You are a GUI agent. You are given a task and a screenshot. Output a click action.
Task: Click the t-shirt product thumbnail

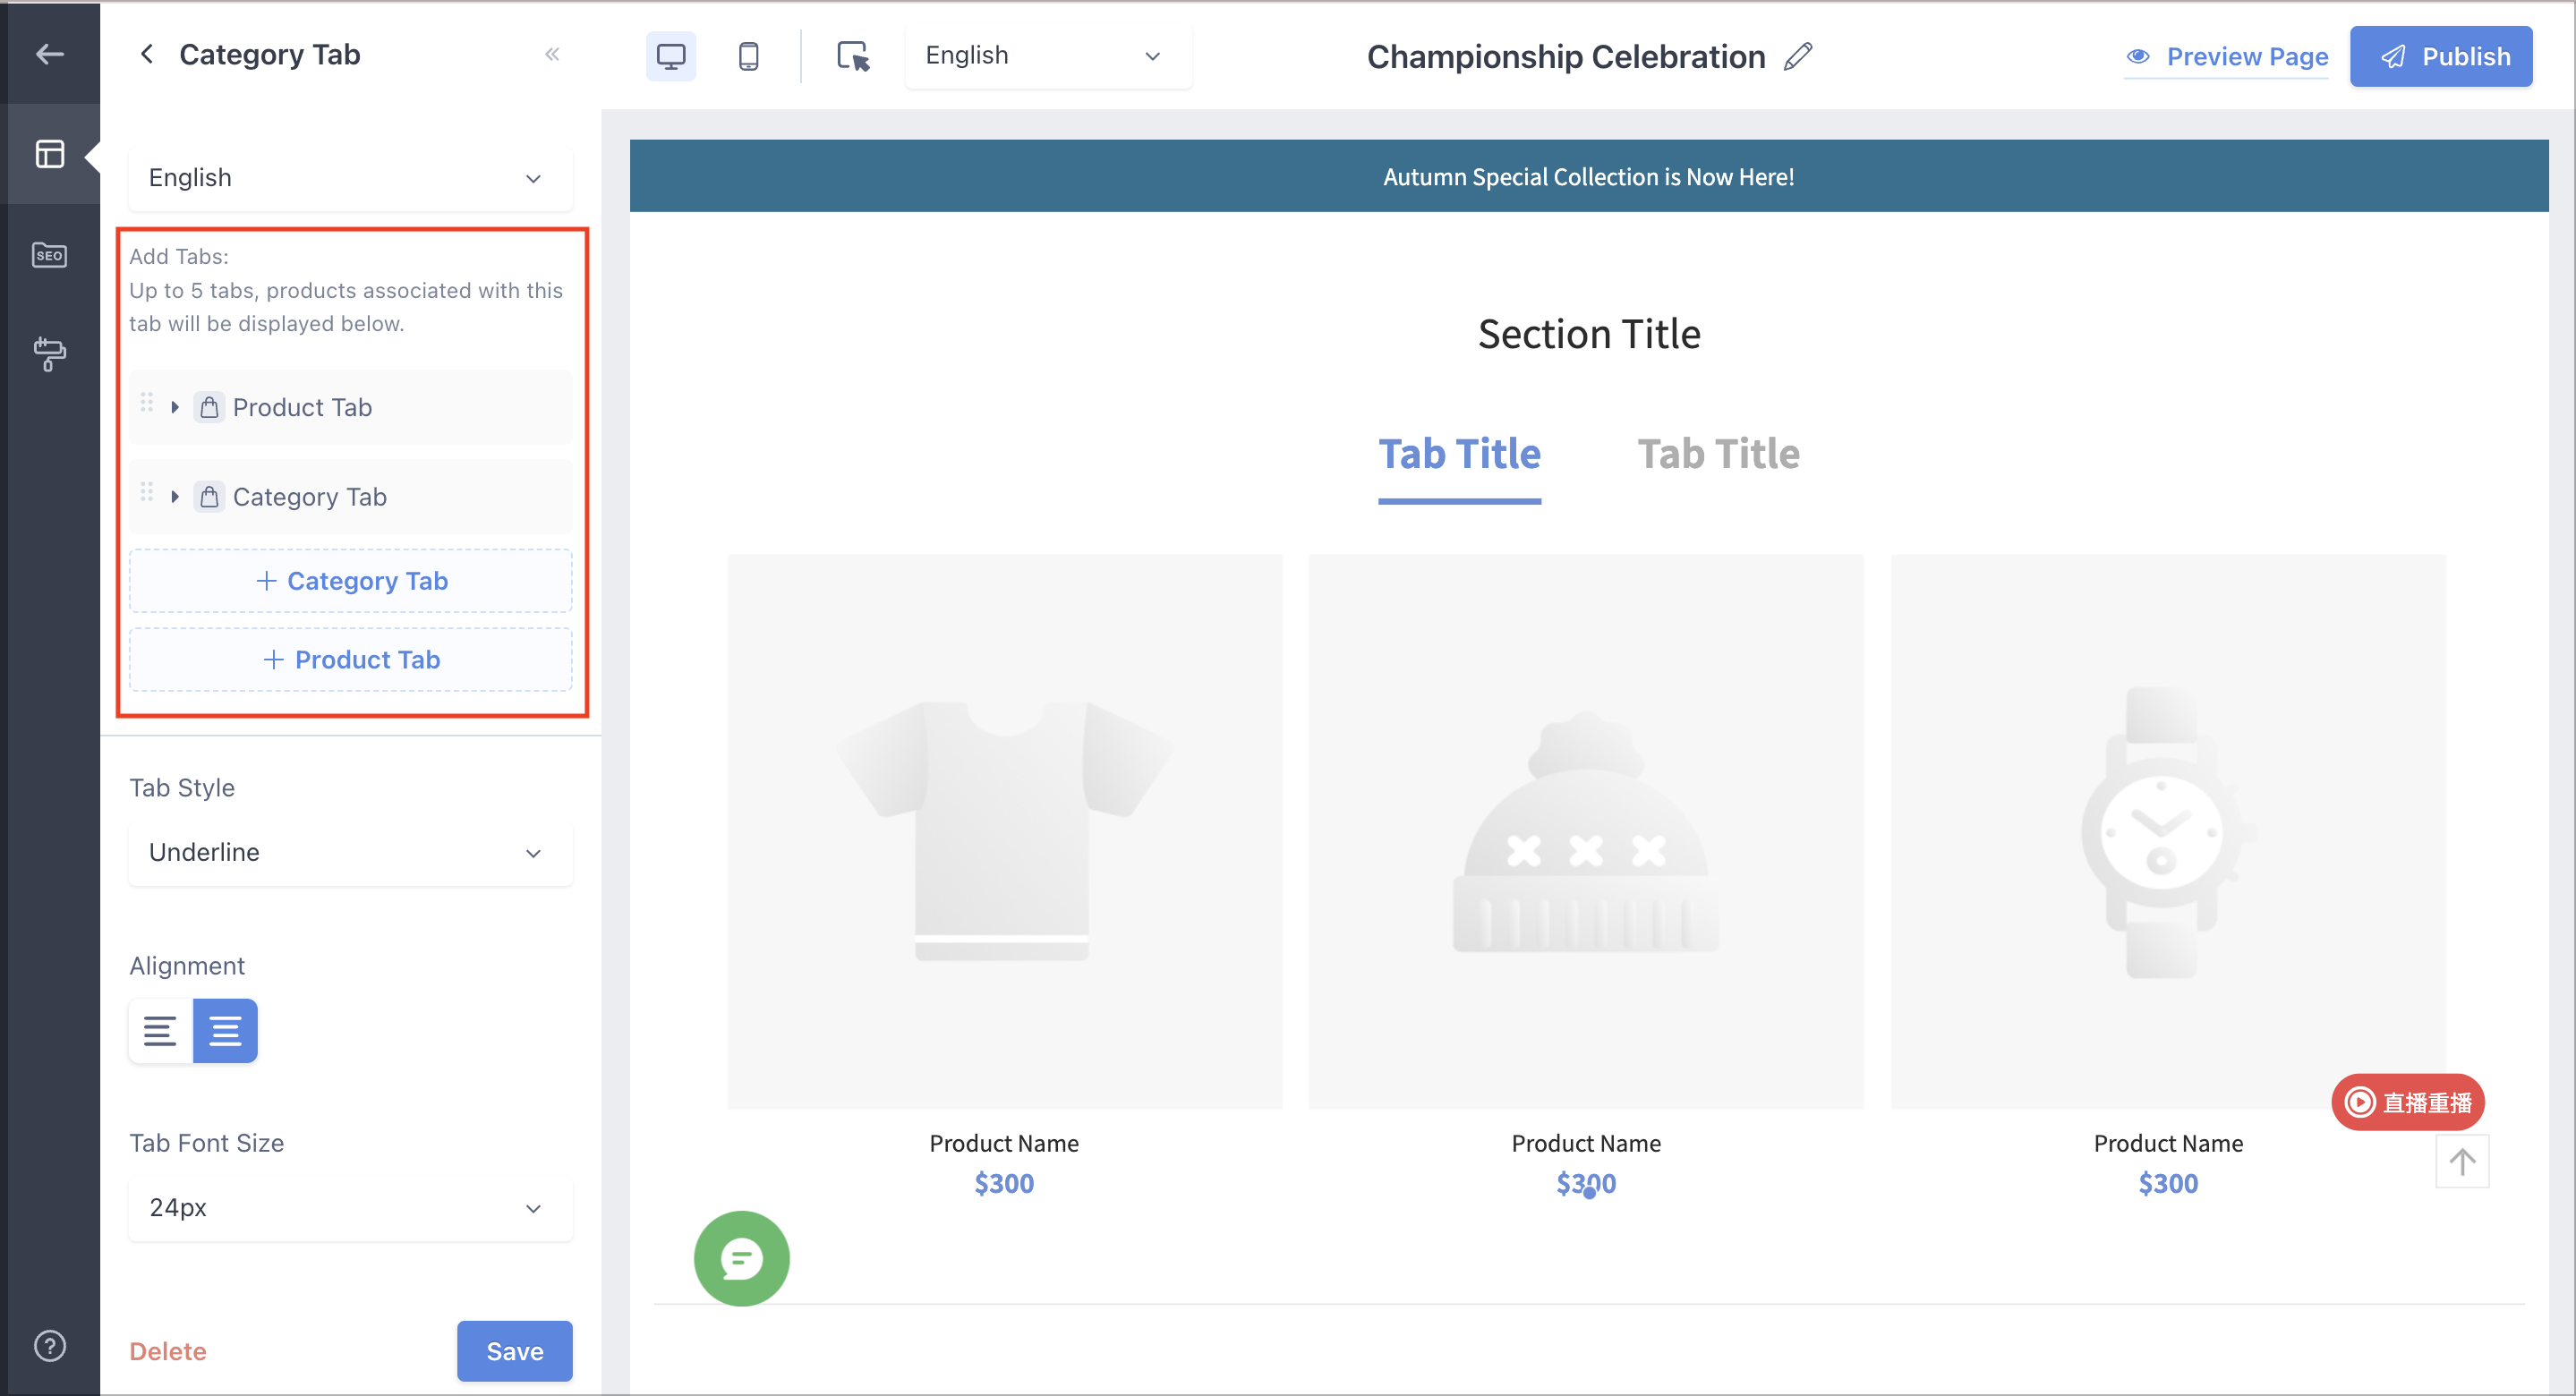tap(1004, 831)
